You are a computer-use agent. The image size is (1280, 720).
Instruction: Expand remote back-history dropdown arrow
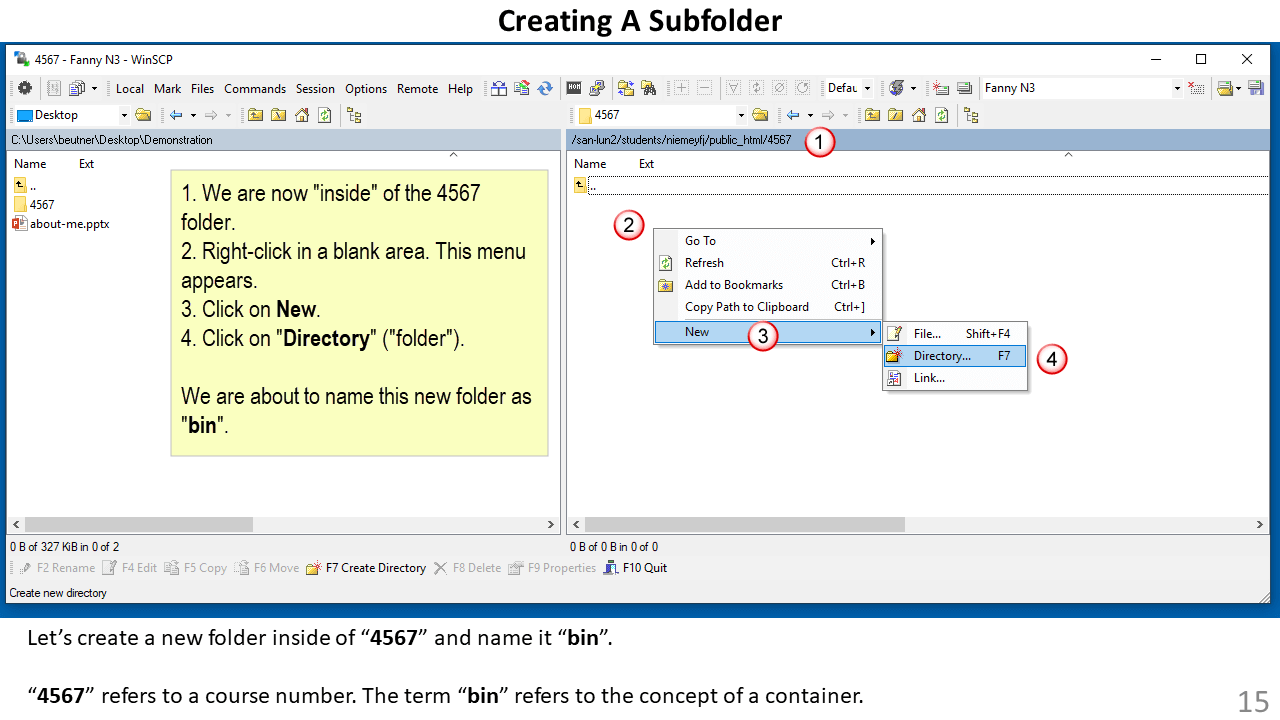coord(810,115)
